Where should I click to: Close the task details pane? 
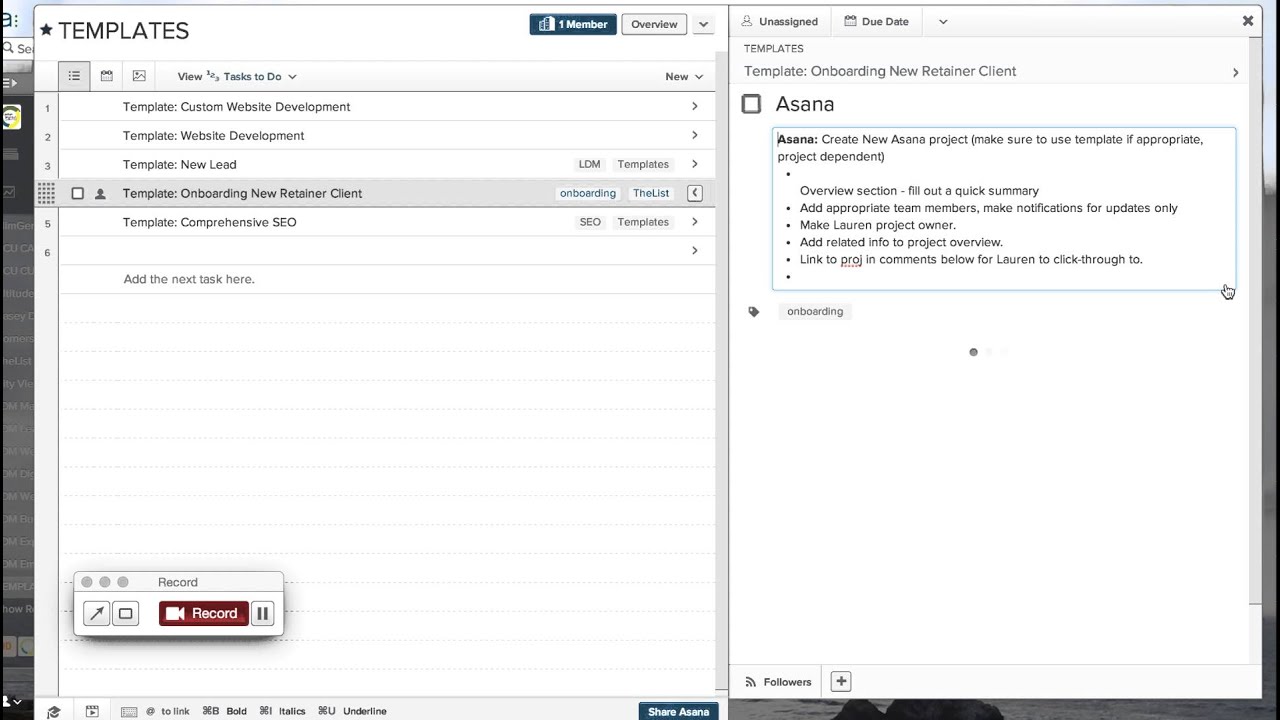(1248, 20)
